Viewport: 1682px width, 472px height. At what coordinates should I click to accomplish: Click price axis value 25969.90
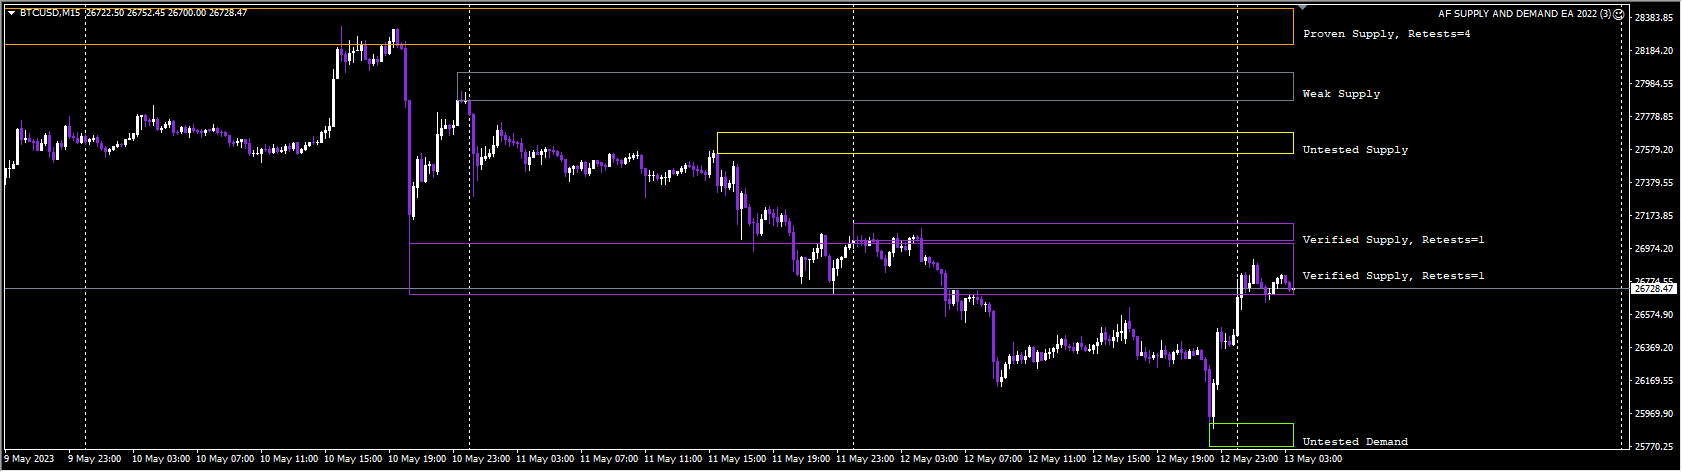1653,414
